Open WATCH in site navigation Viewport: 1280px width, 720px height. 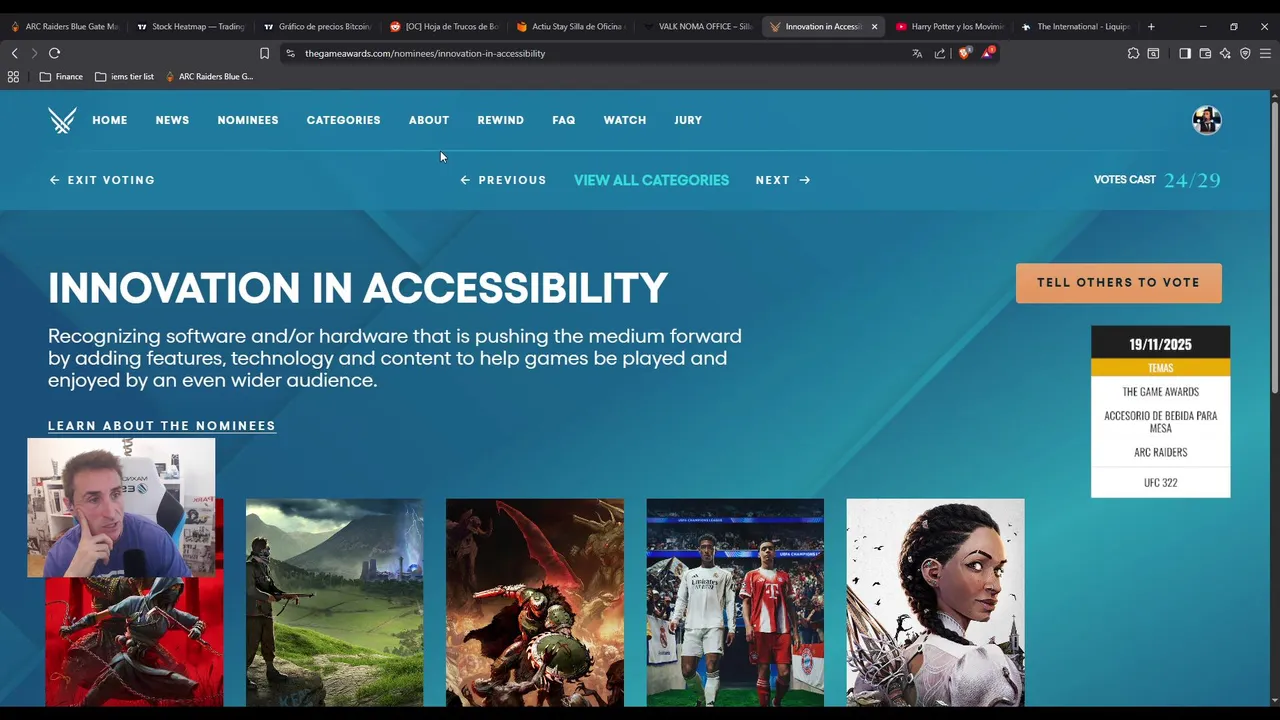(x=625, y=120)
